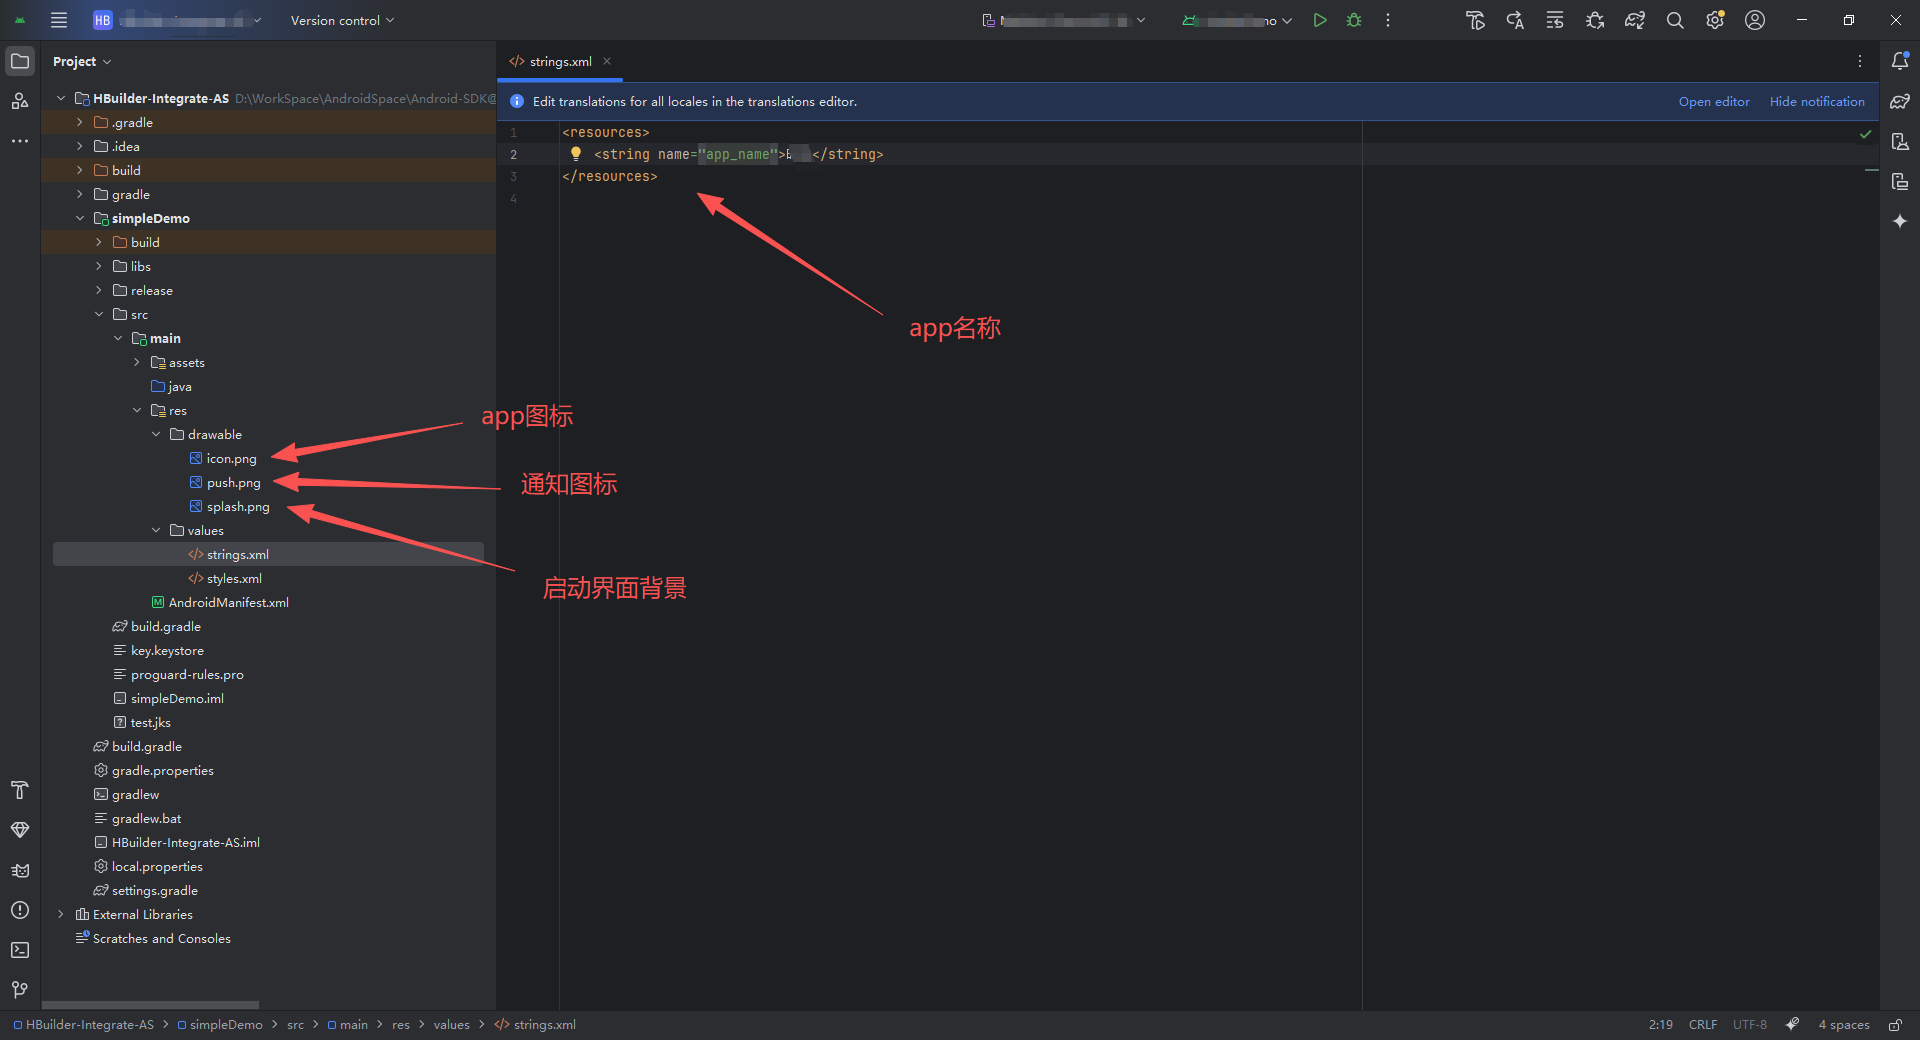The height and width of the screenshot is (1040, 1920).
Task: Open AndroidManifest.xml file
Action: (228, 602)
